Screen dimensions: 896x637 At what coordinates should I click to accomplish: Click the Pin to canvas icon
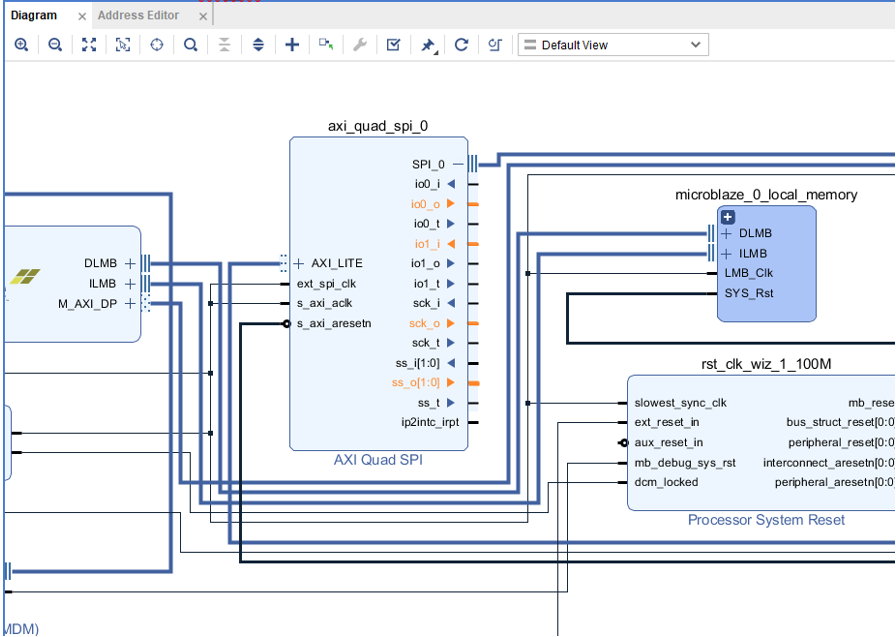[x=428, y=45]
